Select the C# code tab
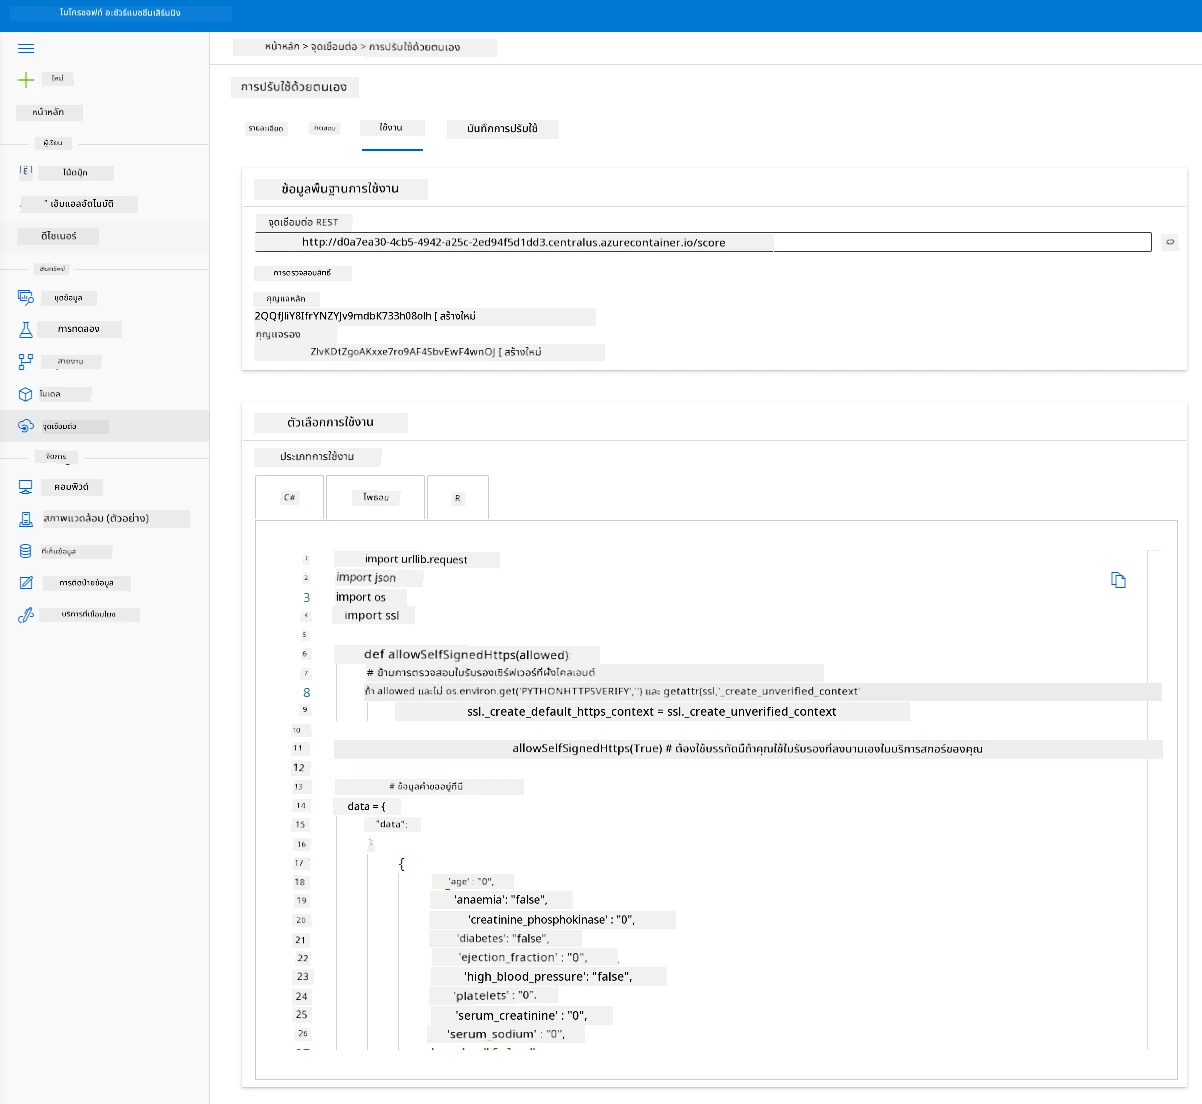Image resolution: width=1202 pixels, height=1104 pixels. (x=289, y=497)
